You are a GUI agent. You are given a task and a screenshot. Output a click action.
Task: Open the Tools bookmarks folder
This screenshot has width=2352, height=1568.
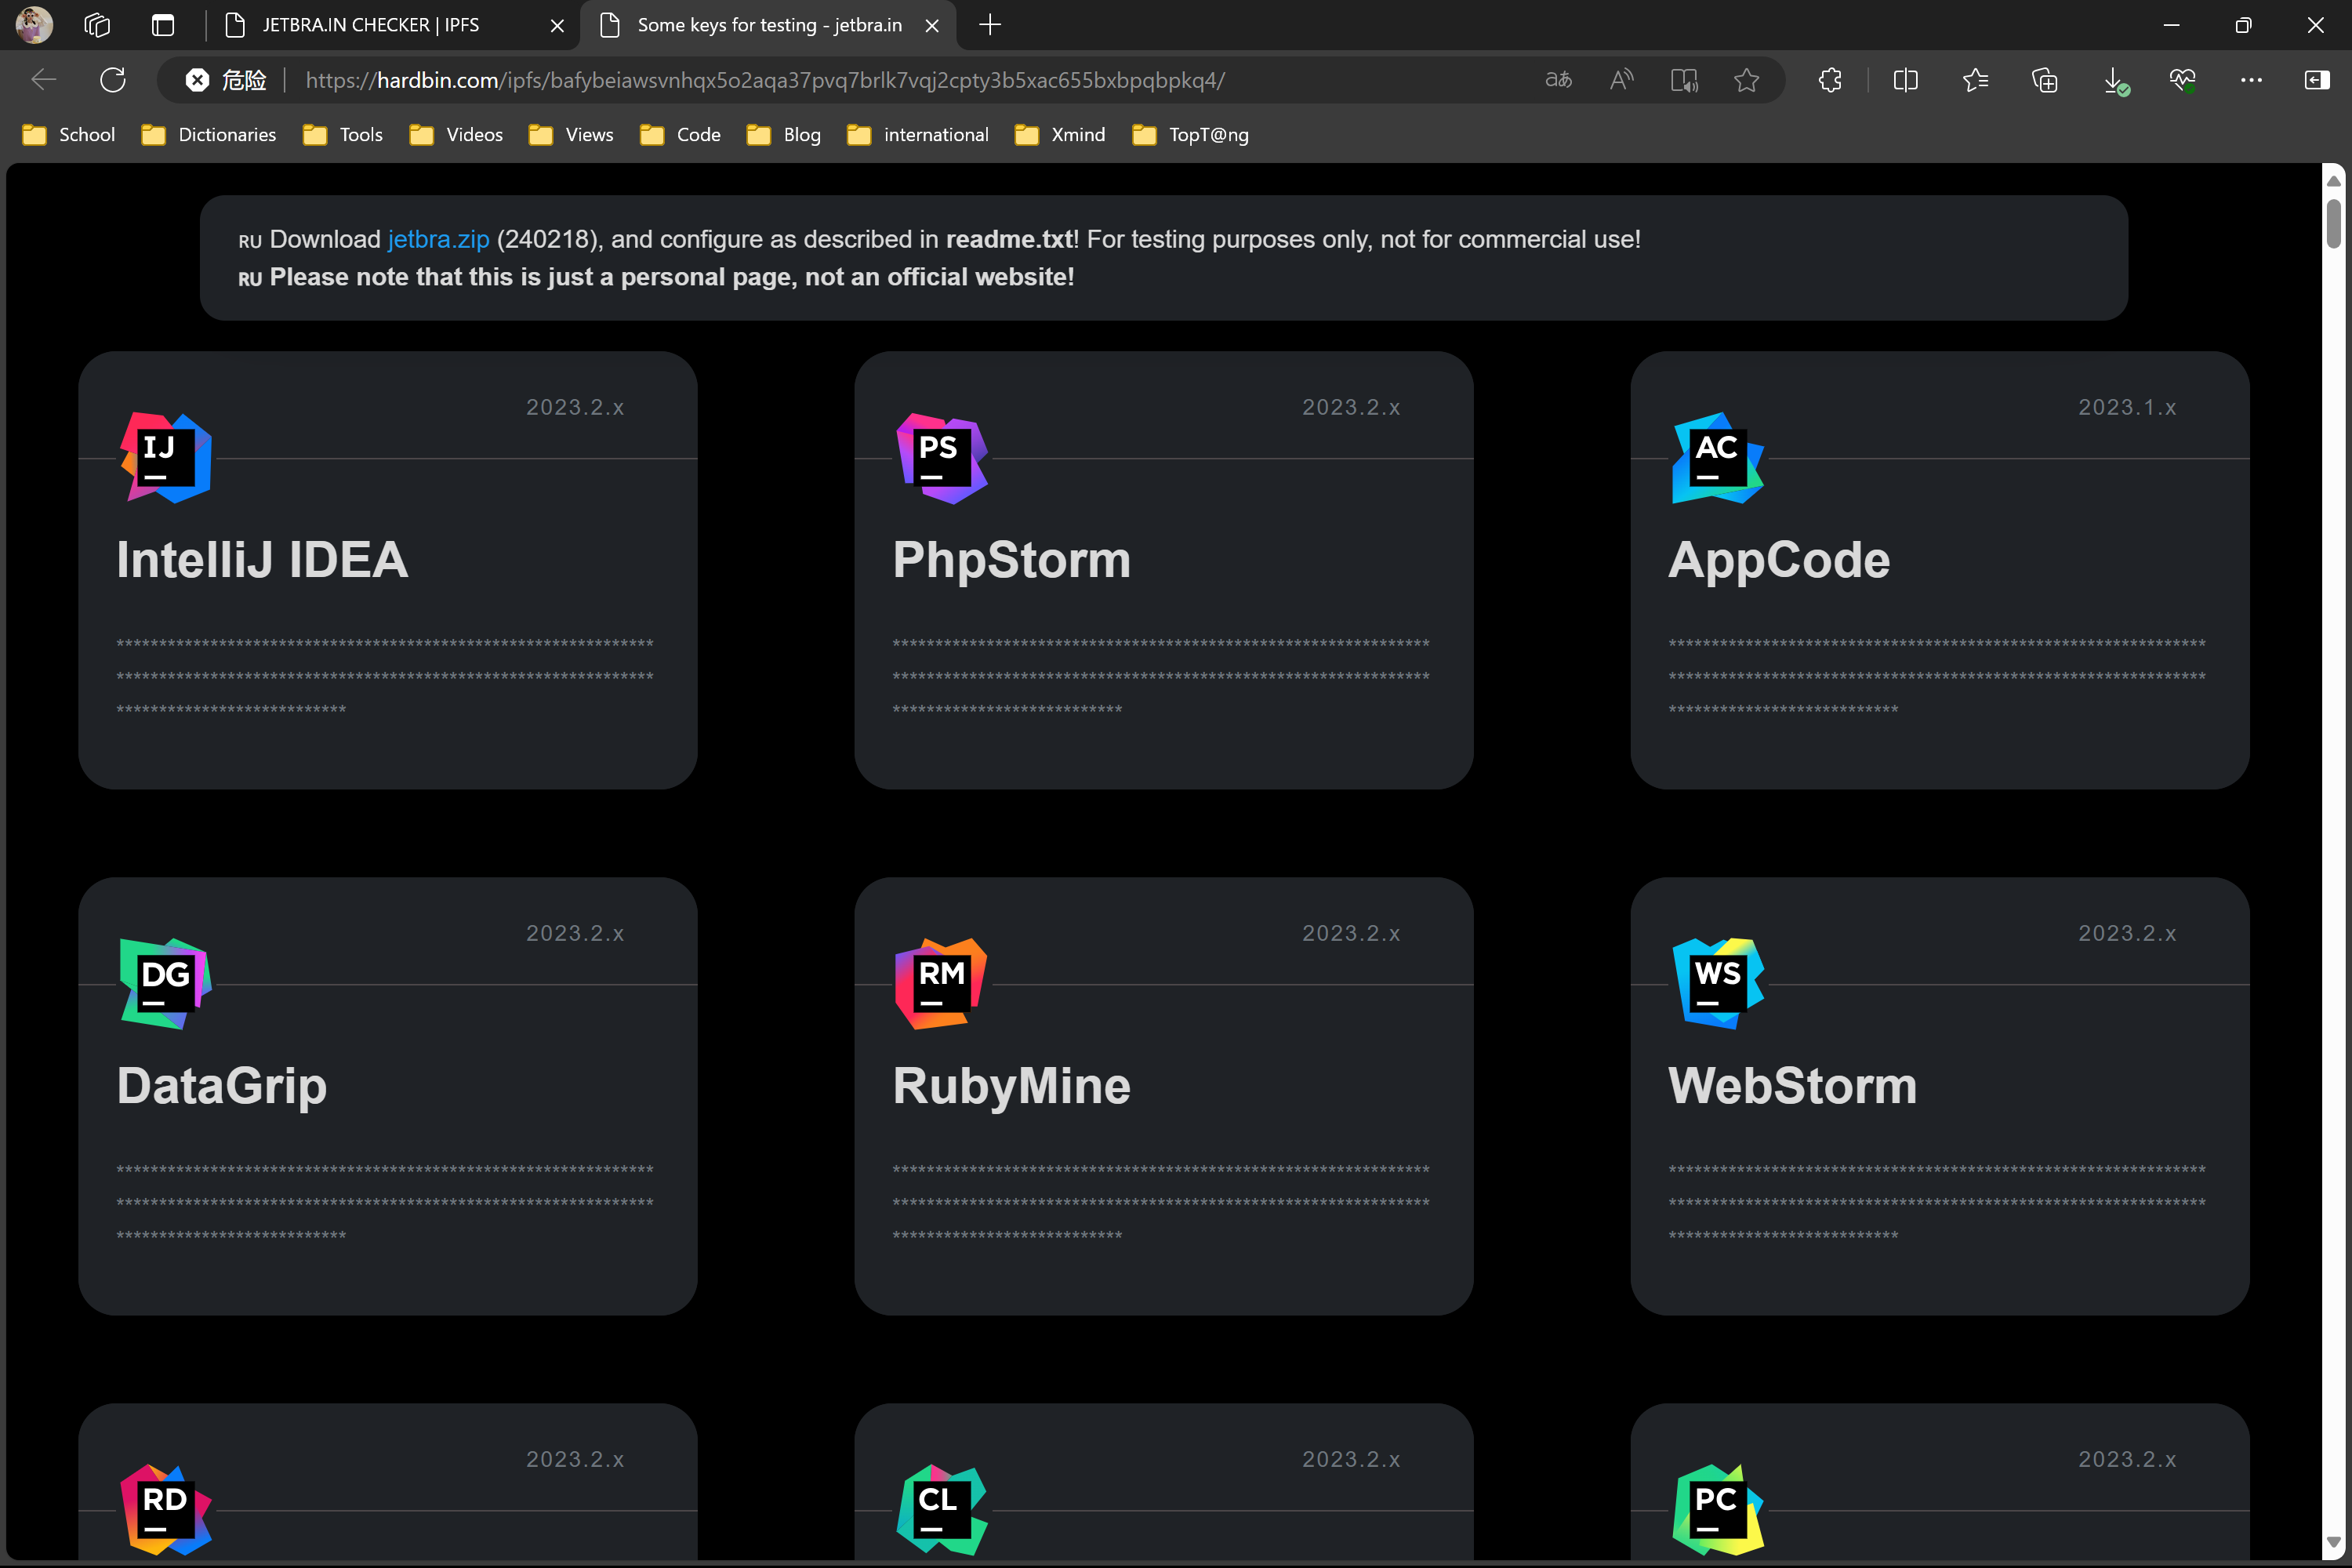(x=343, y=135)
